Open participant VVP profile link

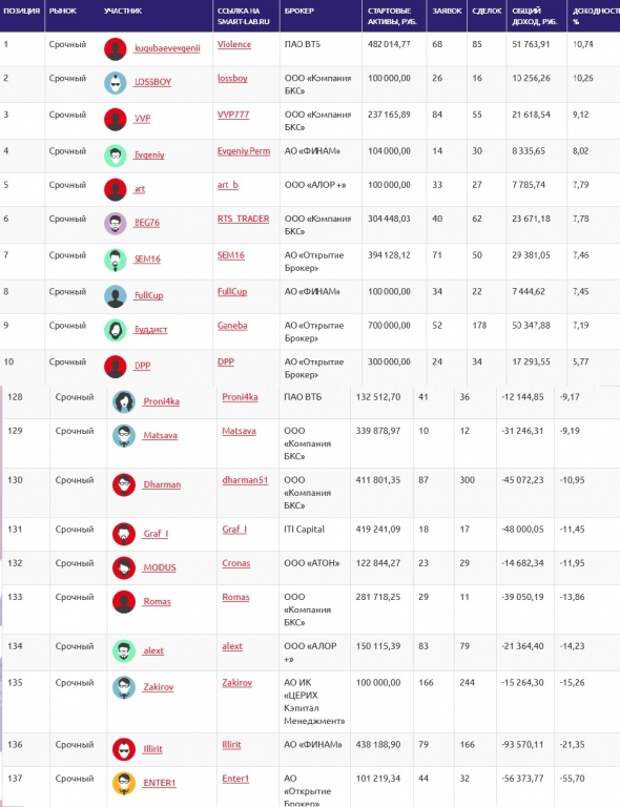click(142, 118)
